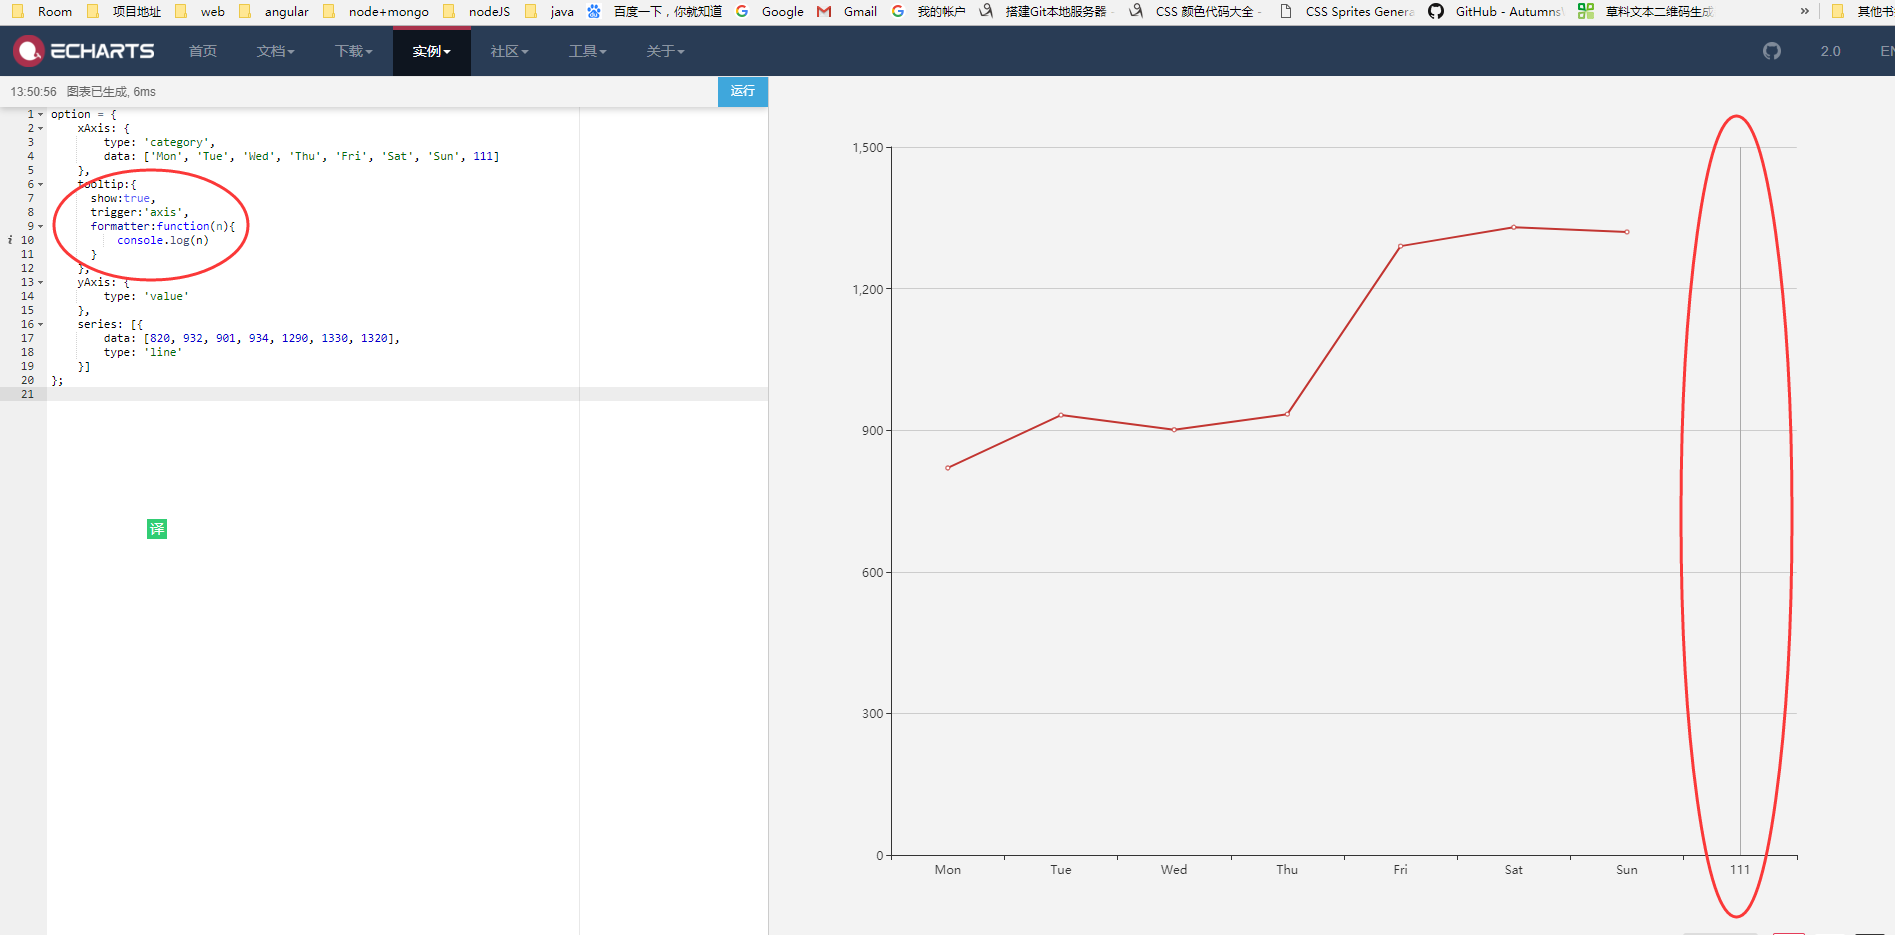Select the 首页 menu item
The image size is (1895, 935).
point(202,51)
